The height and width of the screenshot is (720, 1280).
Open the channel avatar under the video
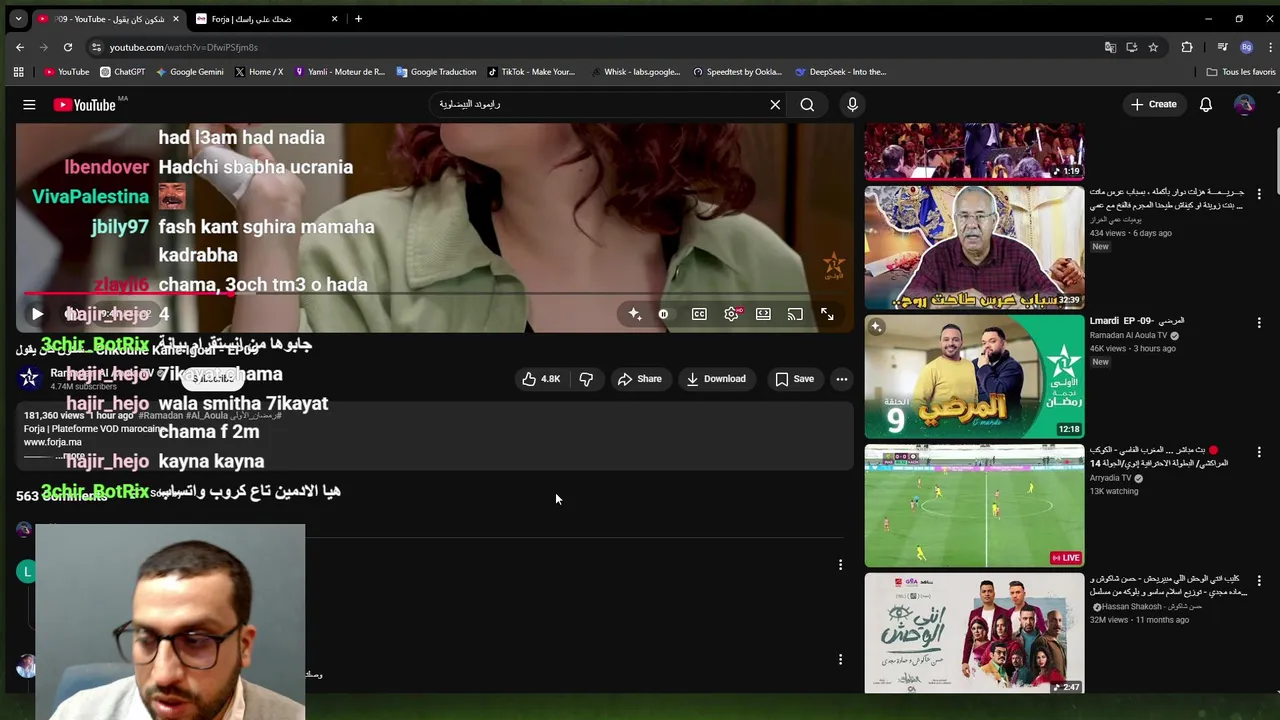click(29, 378)
